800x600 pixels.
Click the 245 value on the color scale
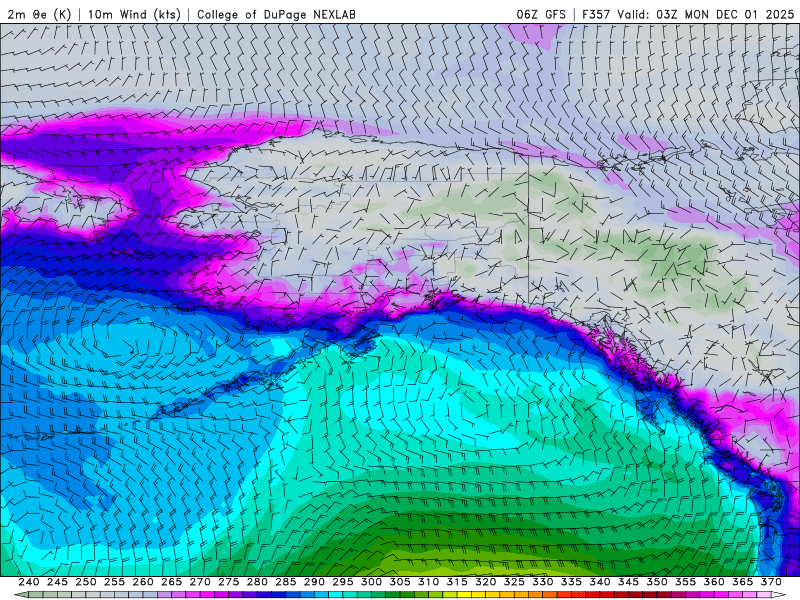coord(57,582)
